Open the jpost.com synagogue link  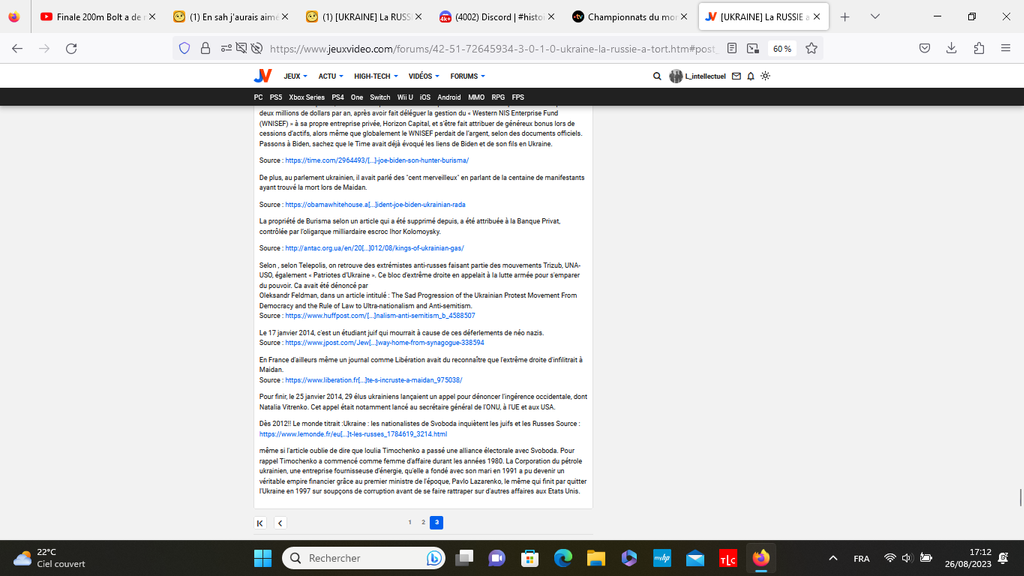(x=385, y=342)
